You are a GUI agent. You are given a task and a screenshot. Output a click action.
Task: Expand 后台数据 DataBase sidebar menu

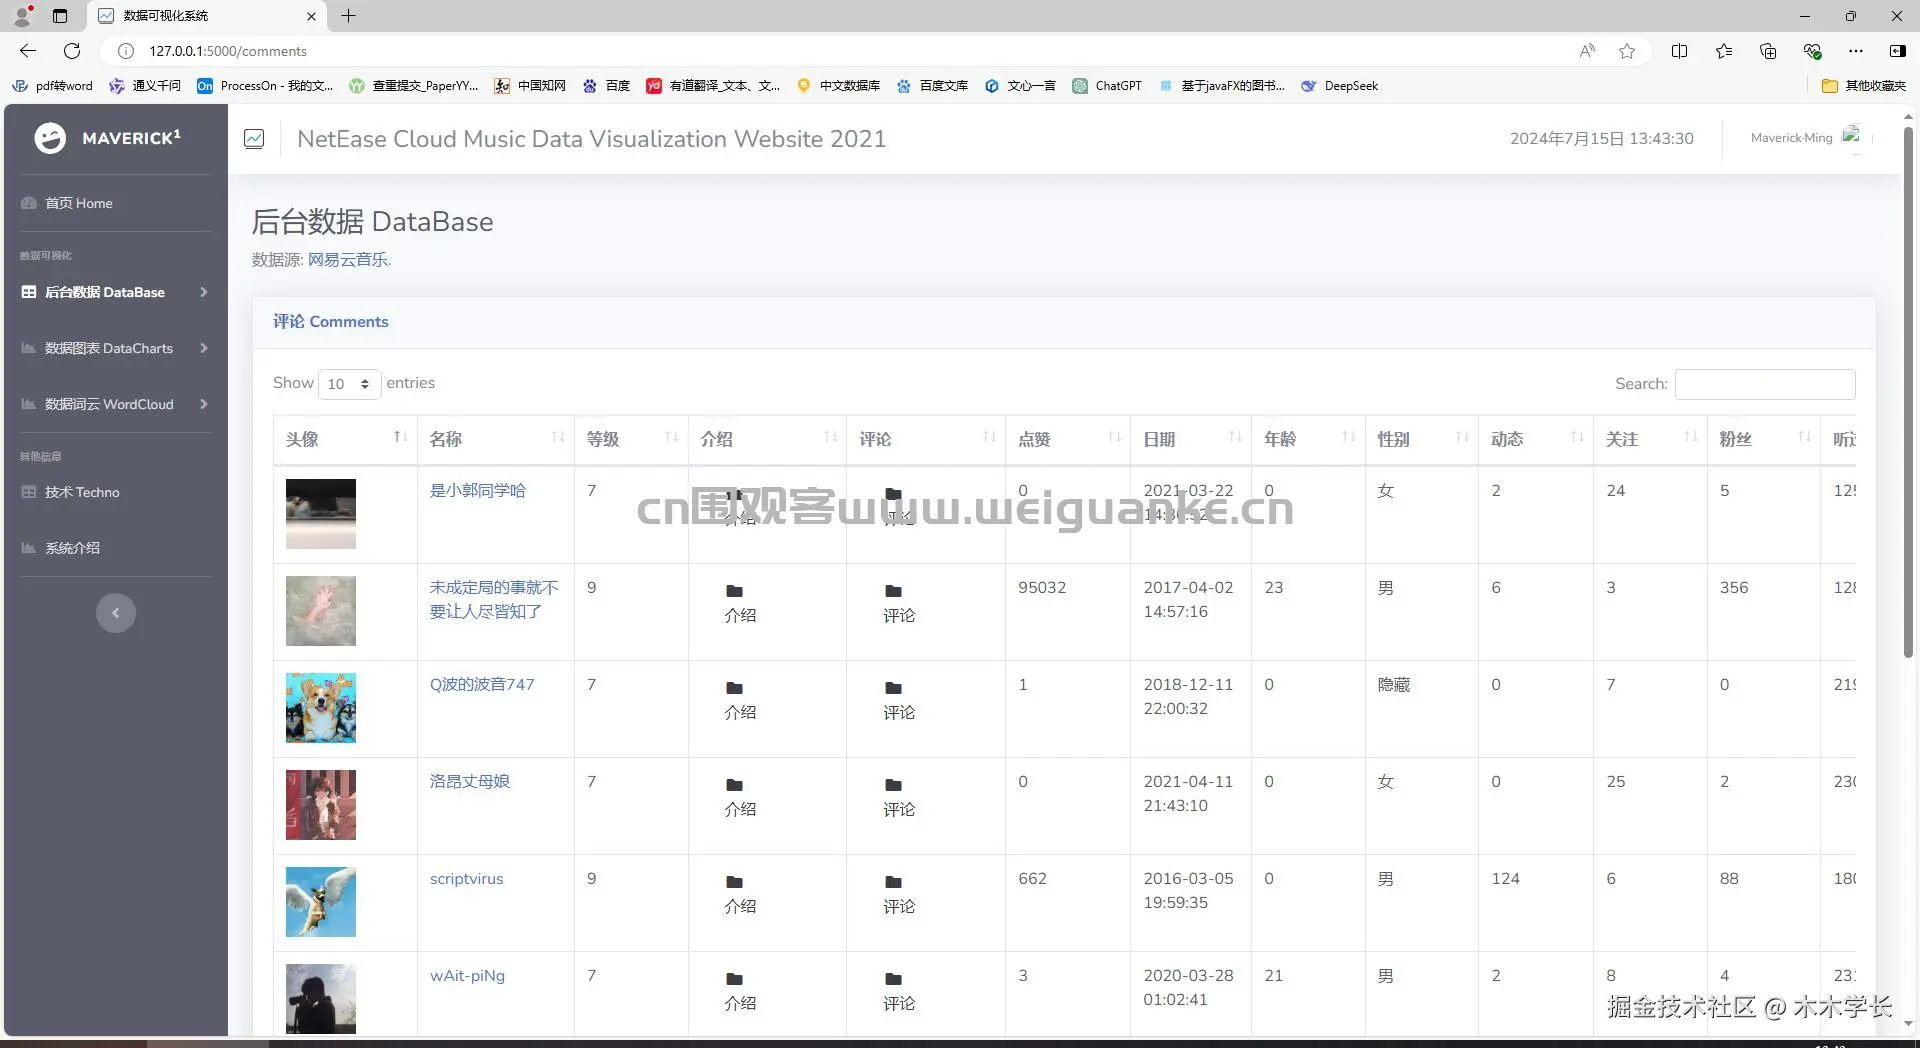[116, 292]
